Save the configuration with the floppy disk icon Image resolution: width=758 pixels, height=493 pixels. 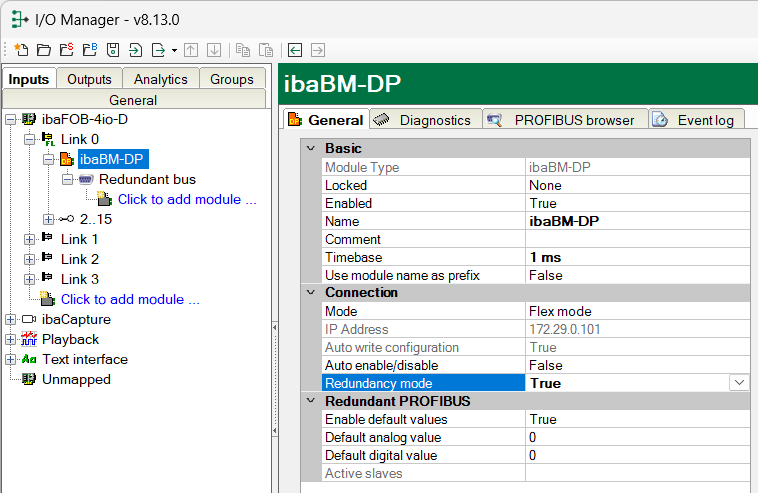click(113, 50)
